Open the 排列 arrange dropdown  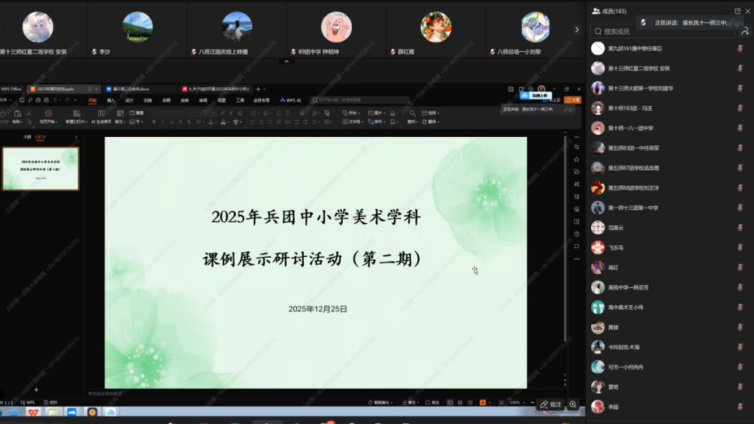377,122
